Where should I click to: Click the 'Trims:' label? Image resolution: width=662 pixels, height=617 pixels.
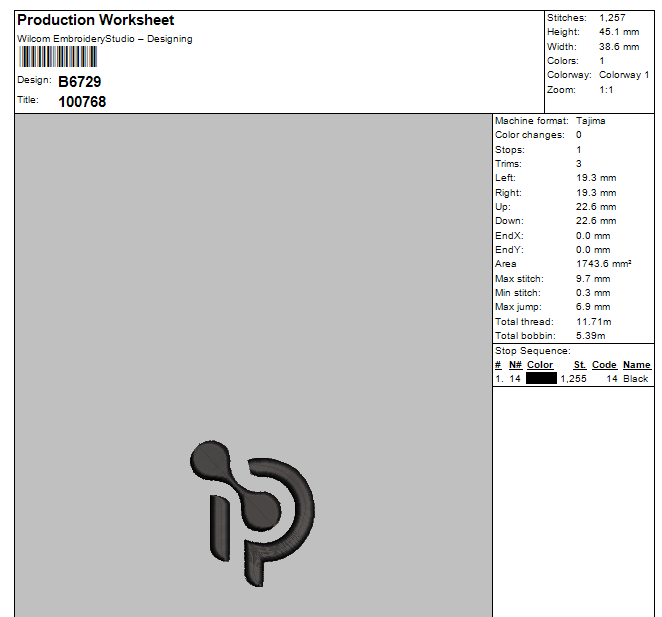tap(508, 164)
